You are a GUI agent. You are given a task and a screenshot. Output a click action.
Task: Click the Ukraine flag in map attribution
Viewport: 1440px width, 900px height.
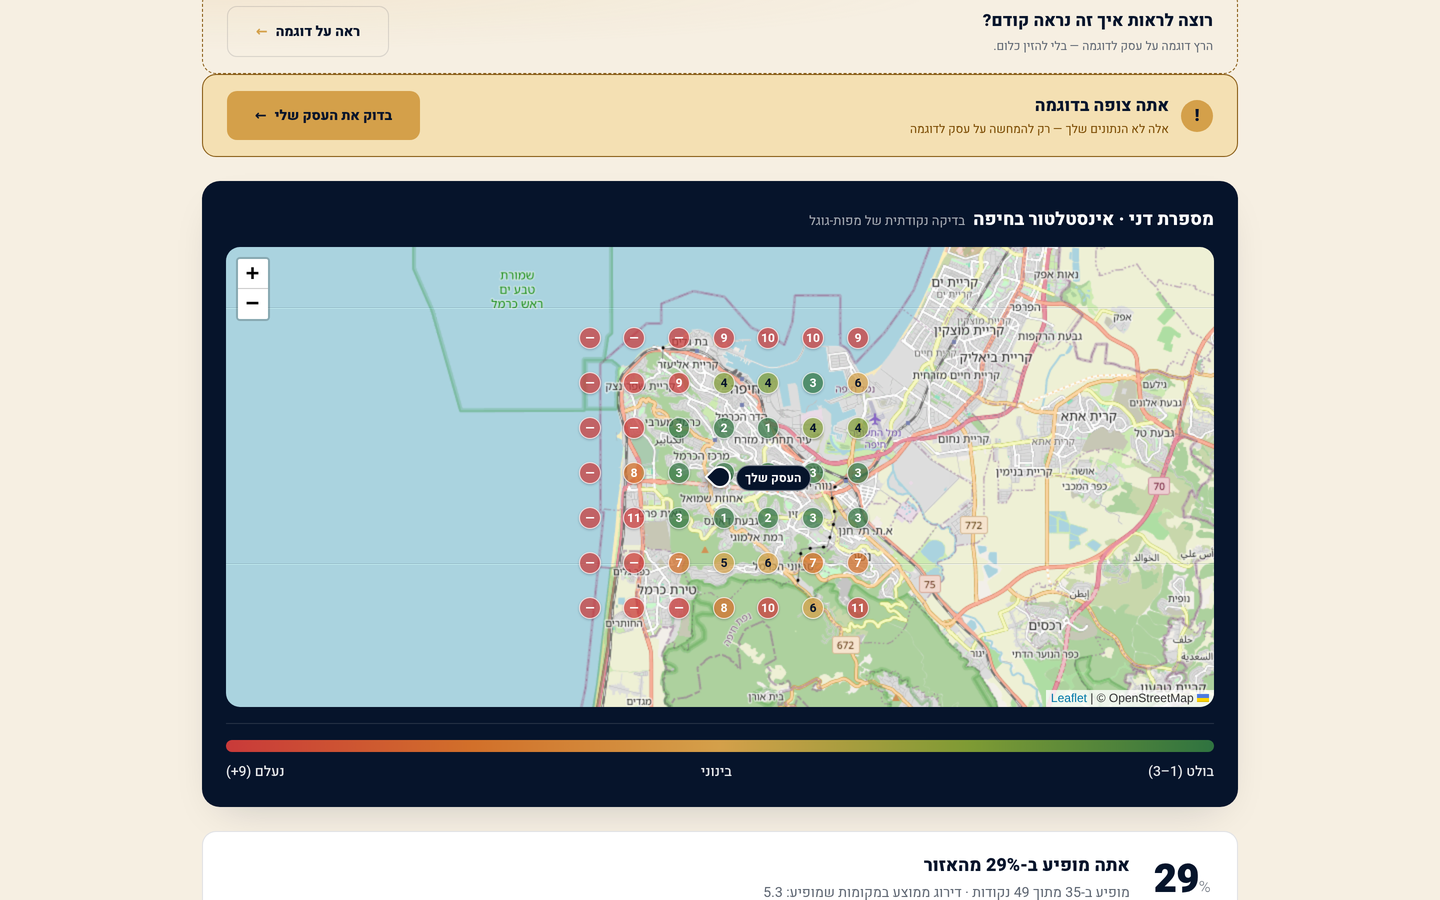click(x=1203, y=698)
